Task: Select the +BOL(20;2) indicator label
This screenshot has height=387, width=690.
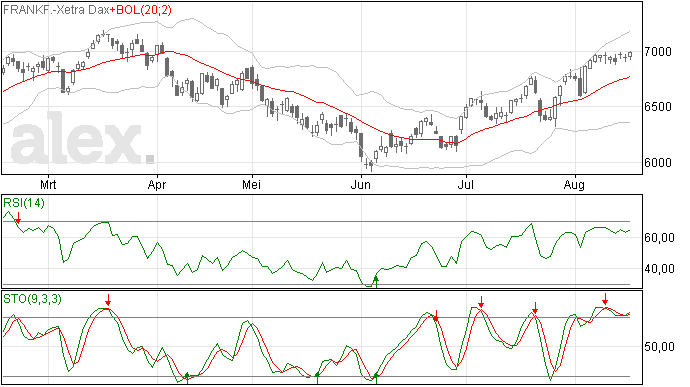Action: pos(141,10)
